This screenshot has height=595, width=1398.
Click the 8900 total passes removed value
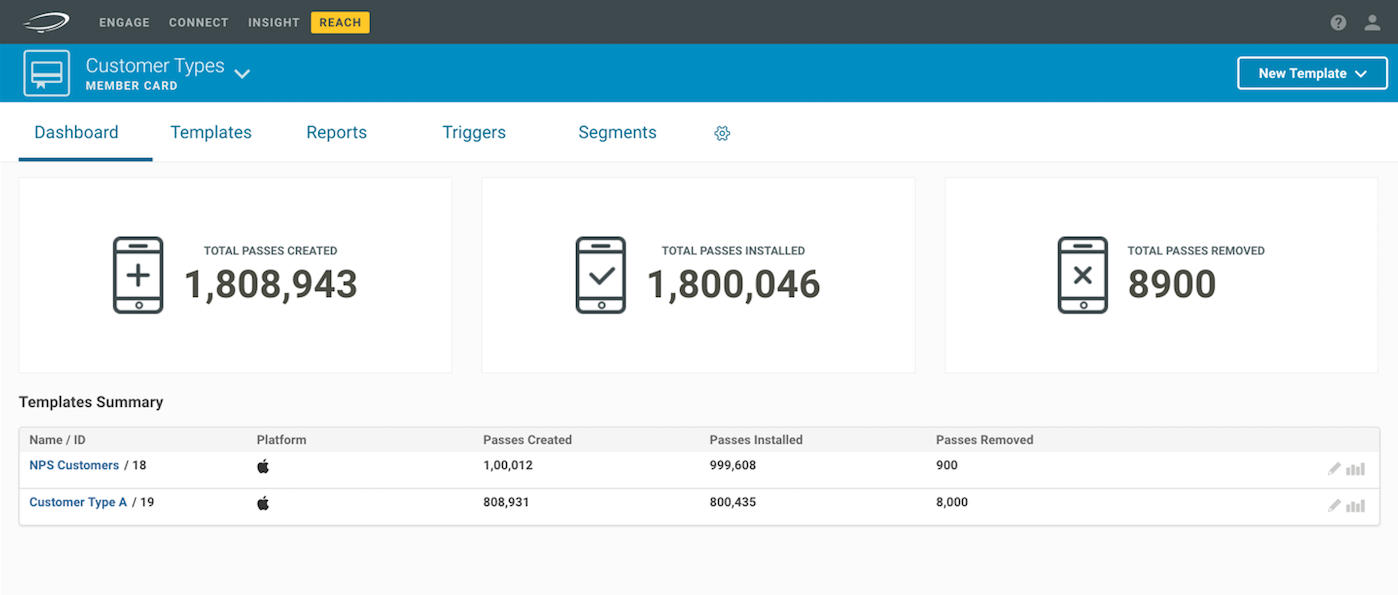click(x=1172, y=285)
